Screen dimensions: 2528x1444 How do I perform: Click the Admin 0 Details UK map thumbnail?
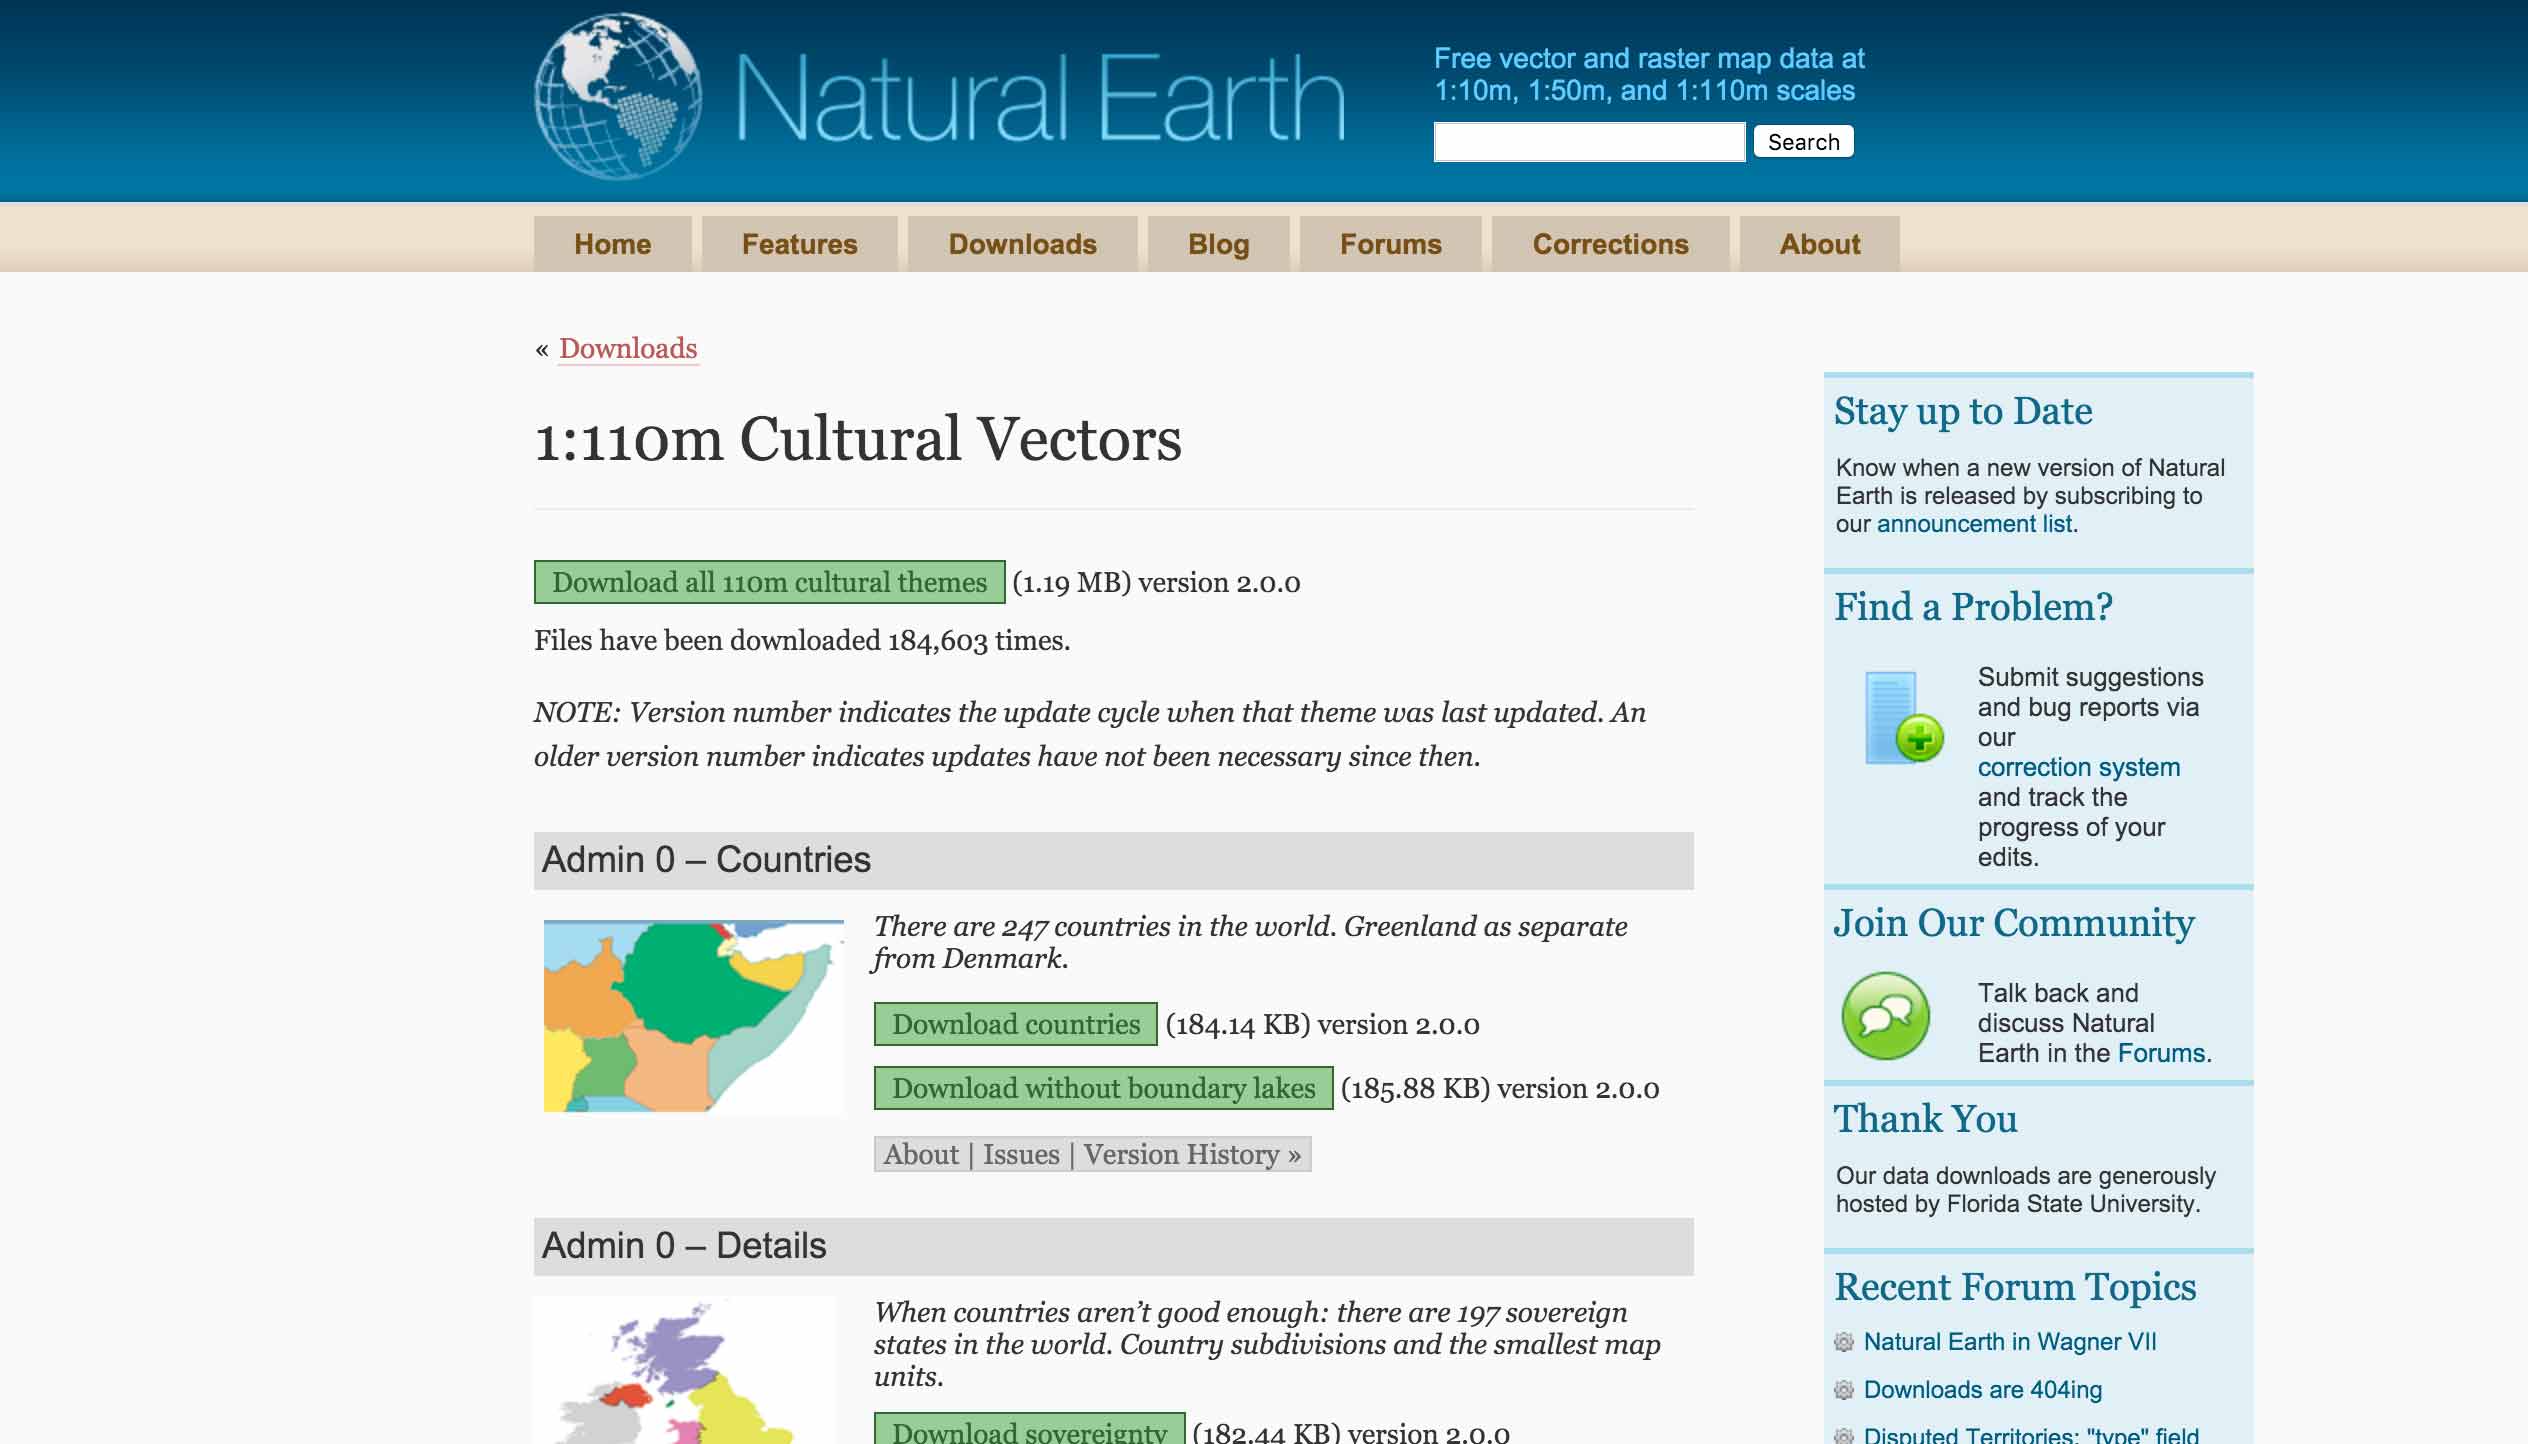pyautogui.click(x=685, y=1371)
